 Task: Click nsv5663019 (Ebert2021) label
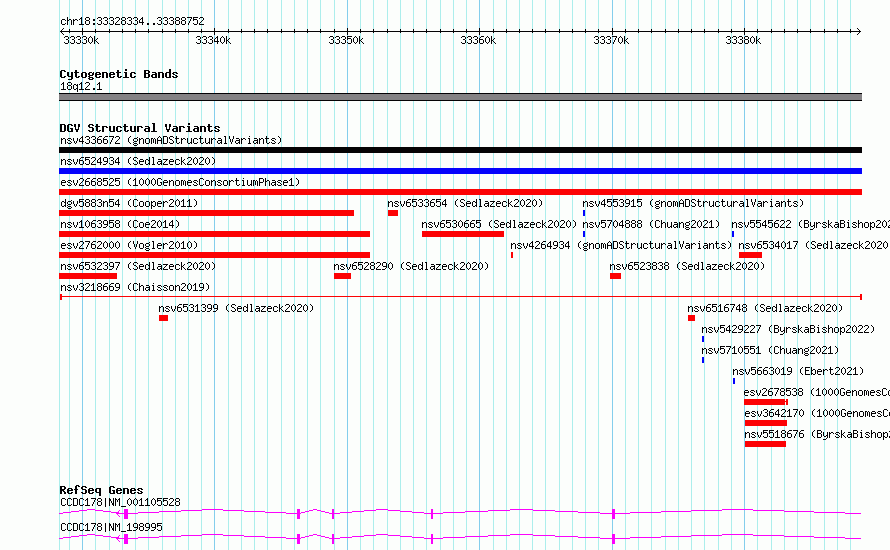(798, 371)
